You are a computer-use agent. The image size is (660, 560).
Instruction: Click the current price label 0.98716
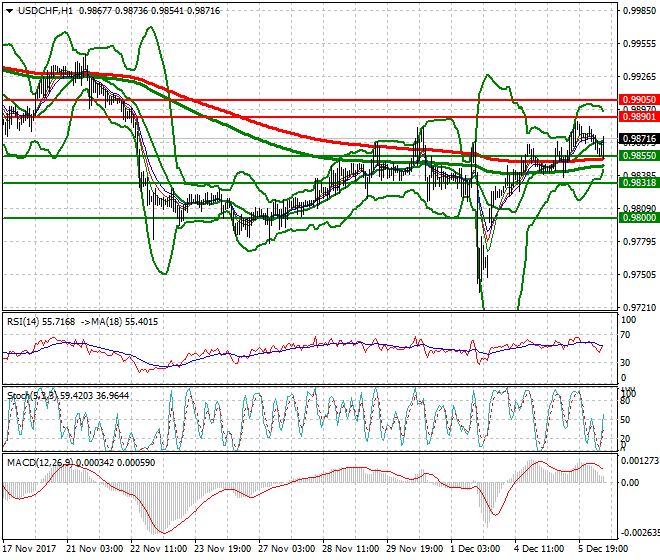pos(637,139)
